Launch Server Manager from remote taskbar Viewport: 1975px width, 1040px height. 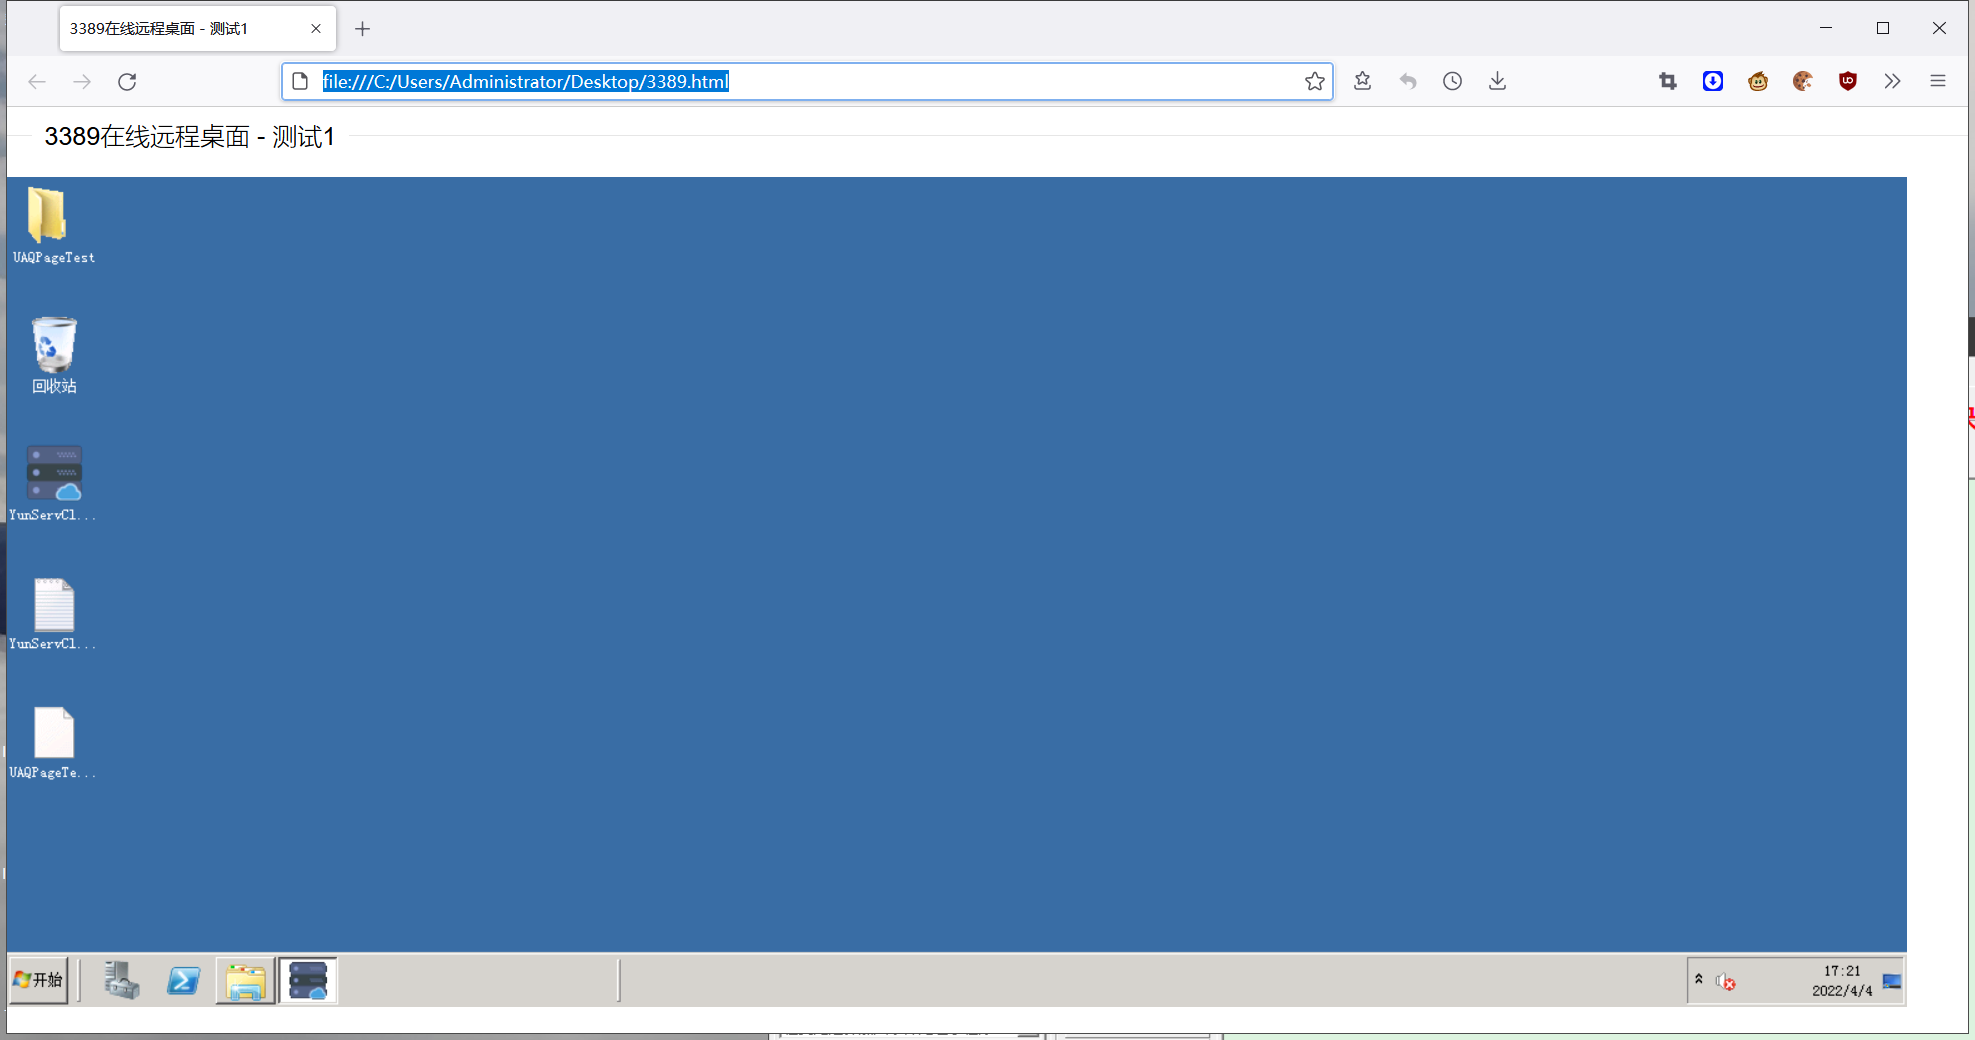click(x=121, y=980)
